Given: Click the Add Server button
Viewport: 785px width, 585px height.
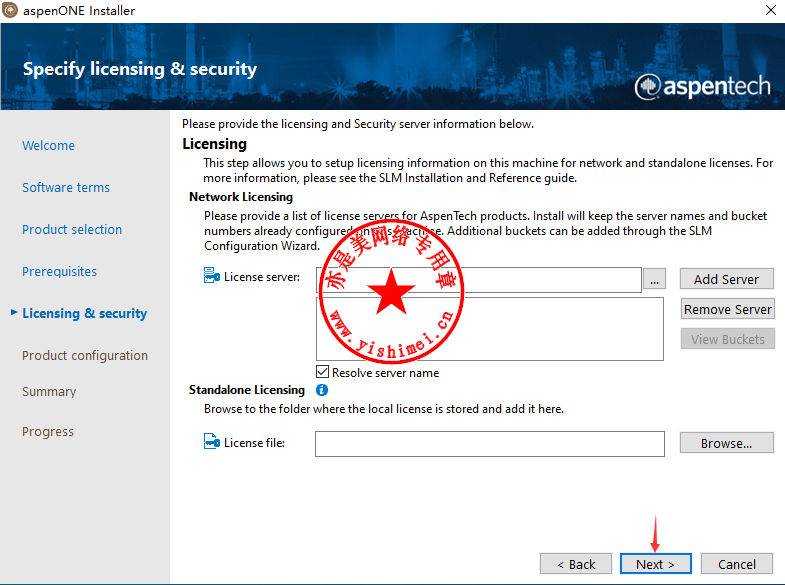Looking at the screenshot, I should point(726,279).
